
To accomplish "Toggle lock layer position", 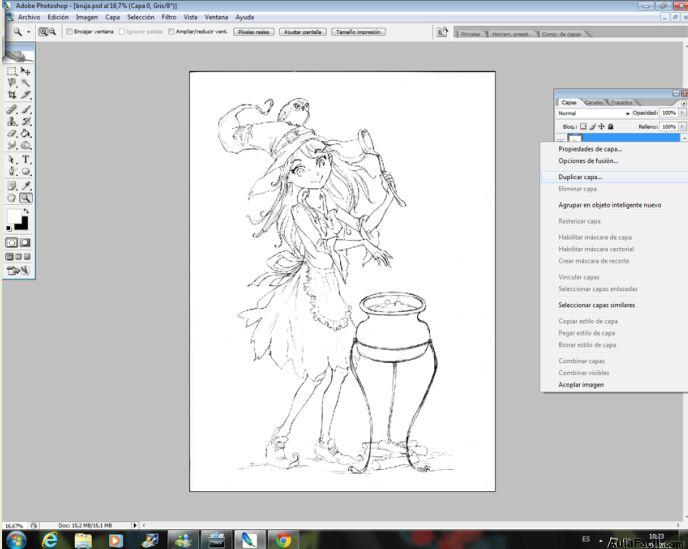I will pyautogui.click(x=601, y=126).
